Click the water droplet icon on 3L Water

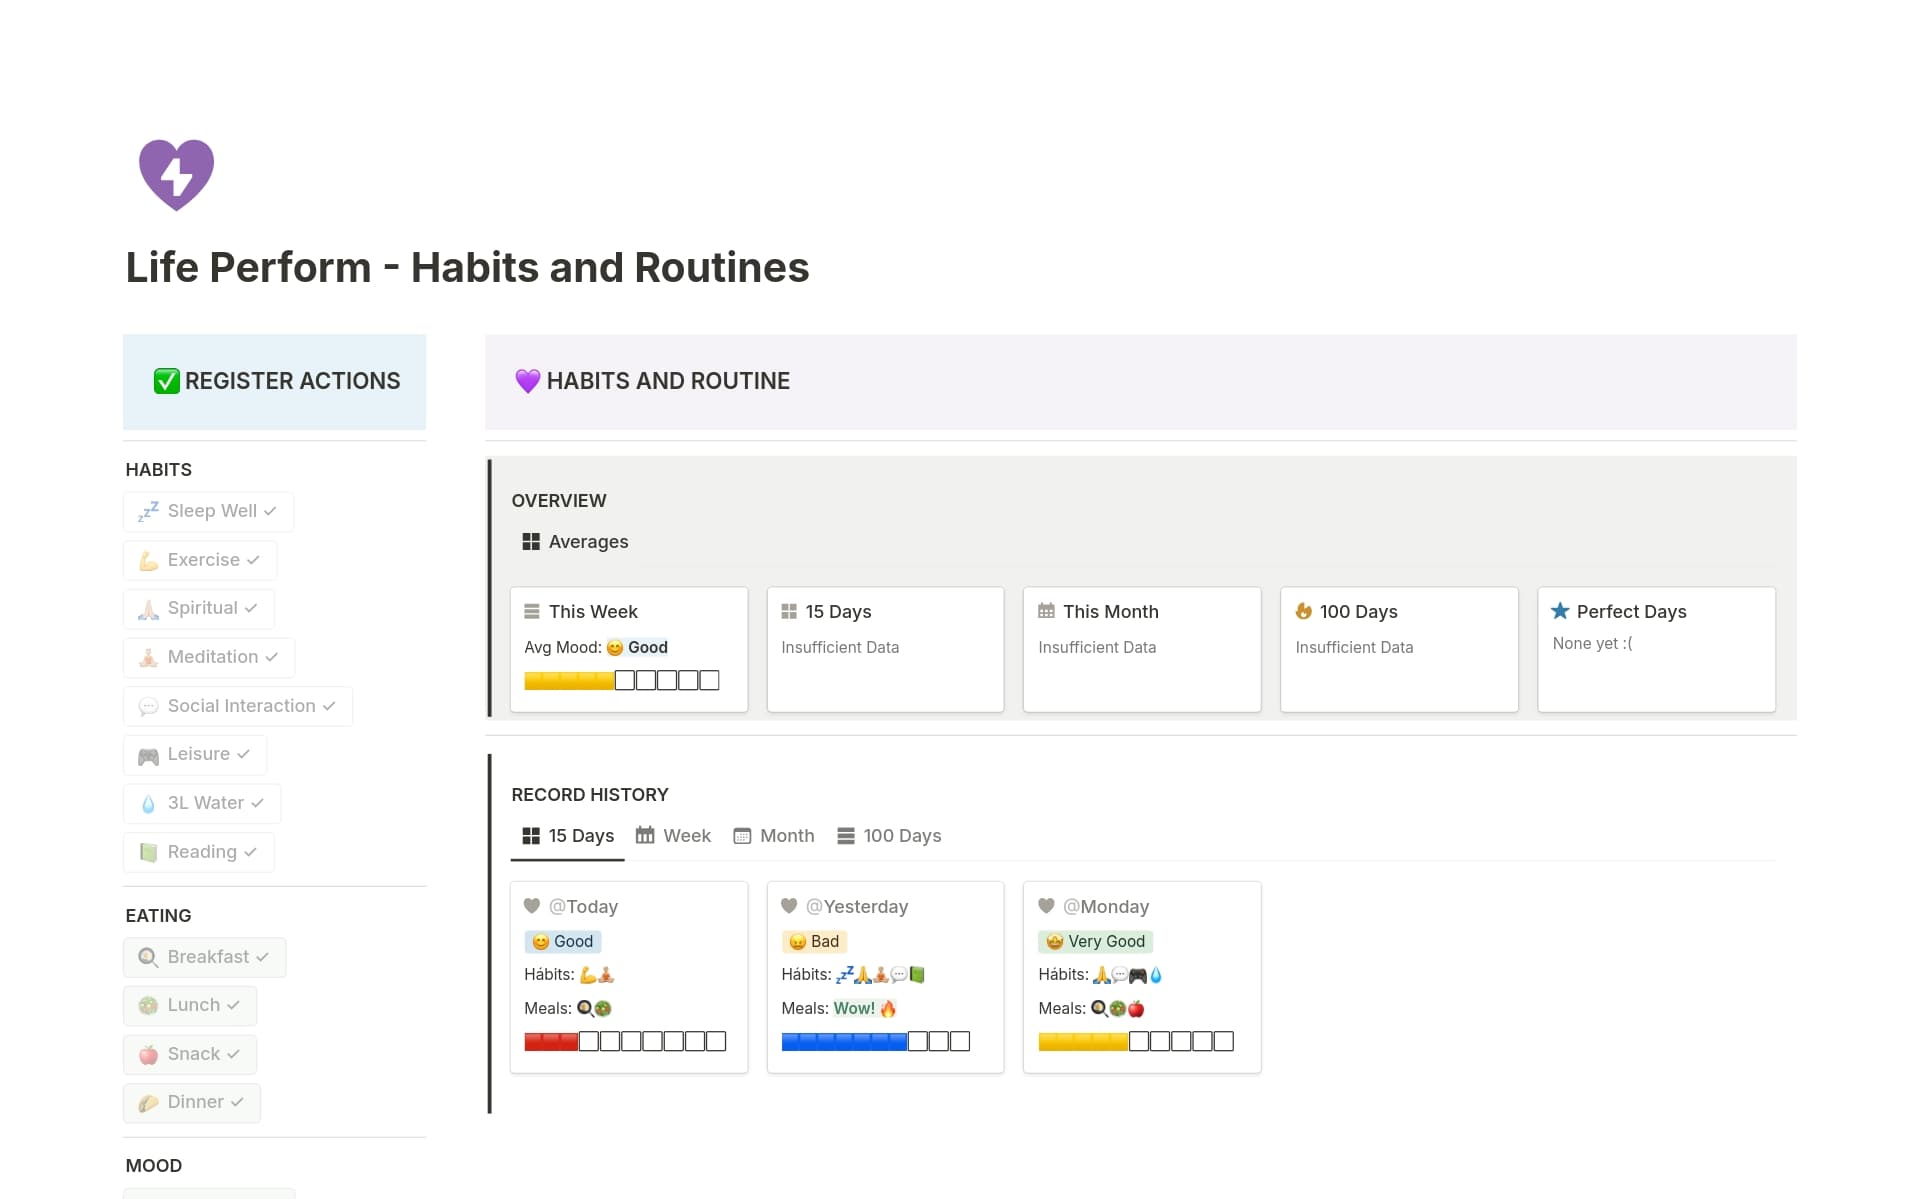pos(147,803)
